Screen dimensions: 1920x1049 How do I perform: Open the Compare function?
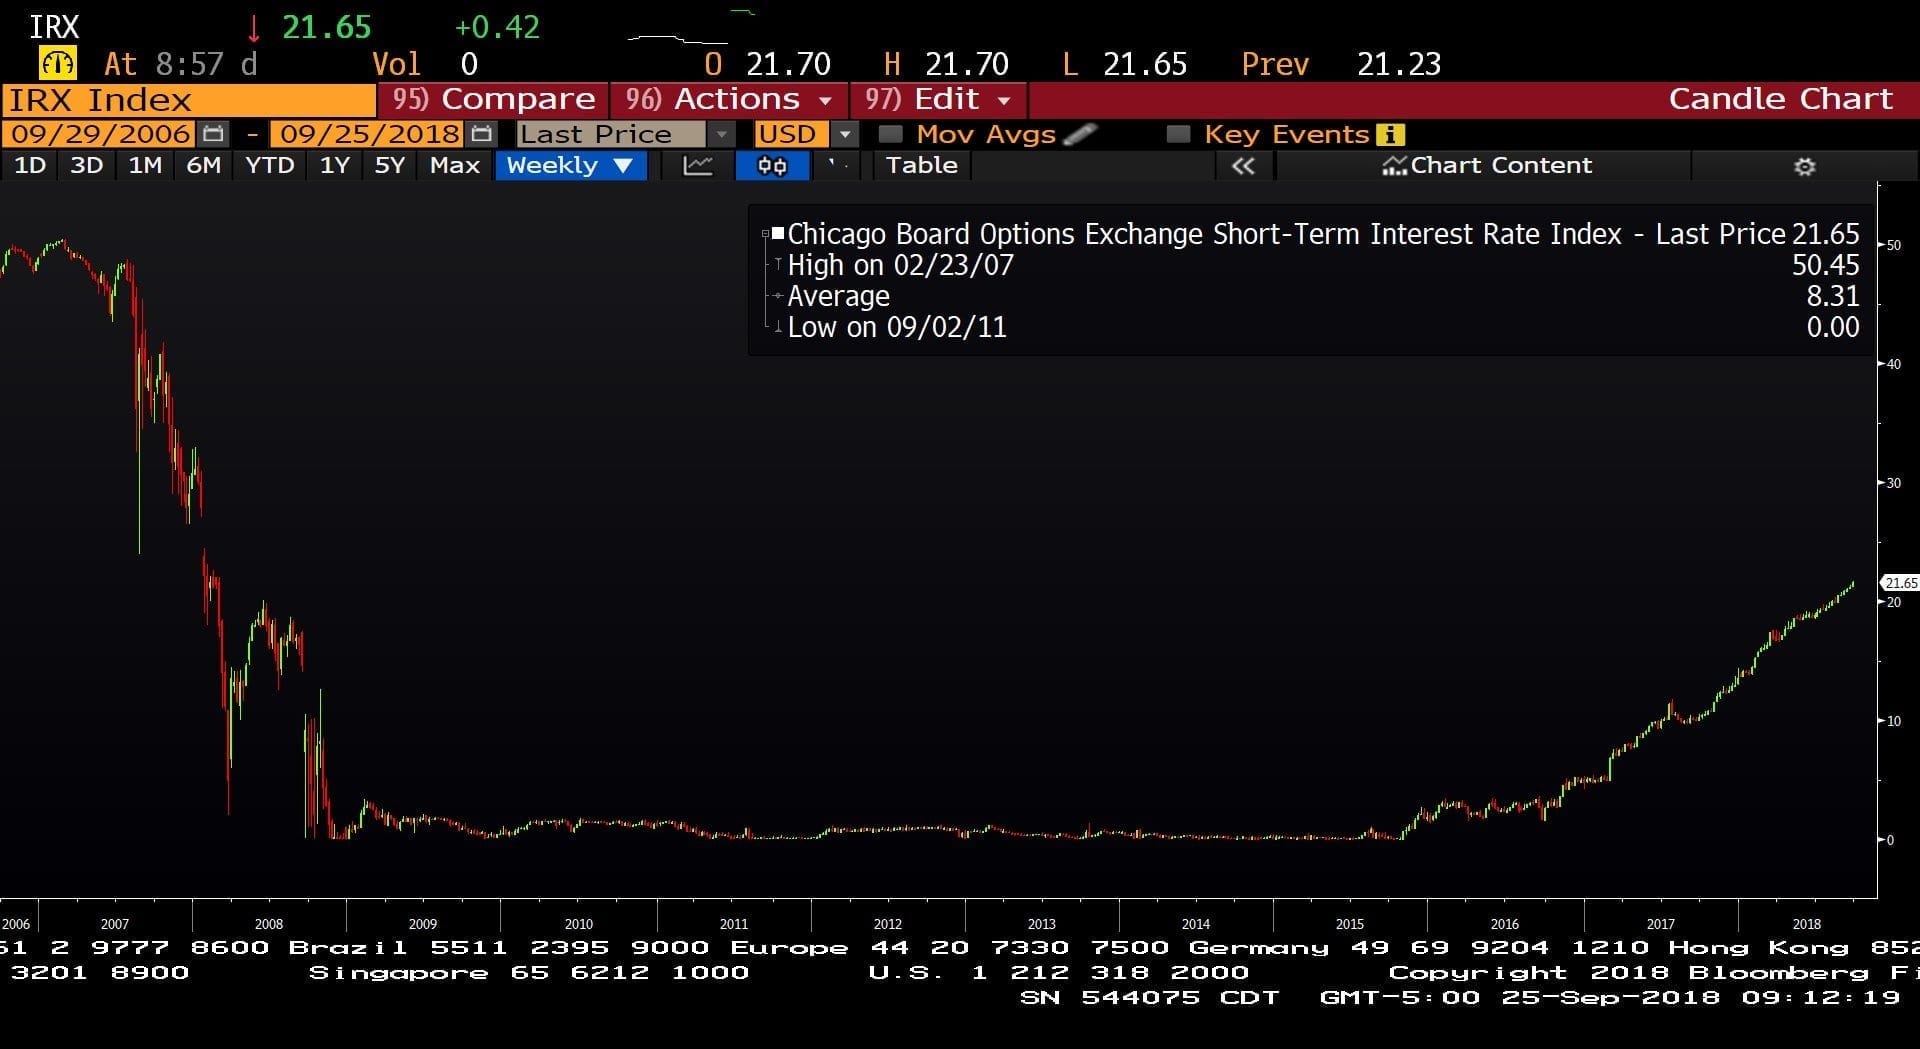(x=493, y=99)
